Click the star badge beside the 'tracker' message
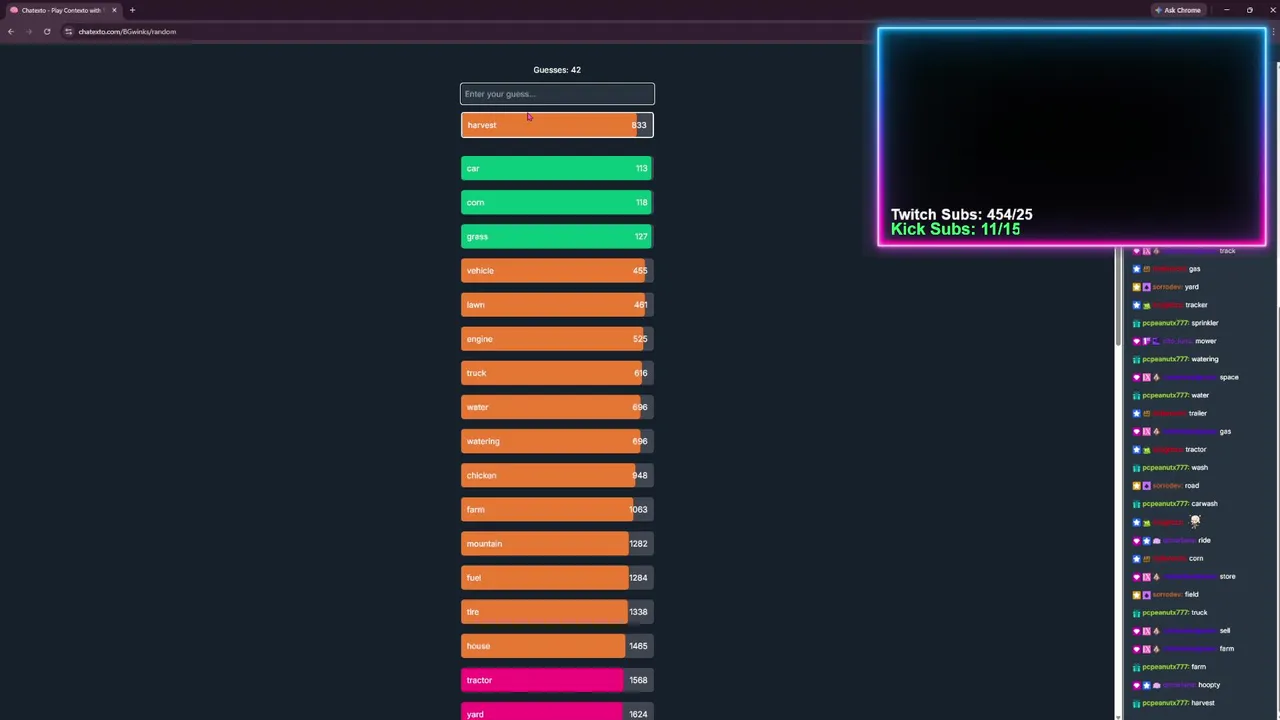The height and width of the screenshot is (720, 1280). 1136,305
